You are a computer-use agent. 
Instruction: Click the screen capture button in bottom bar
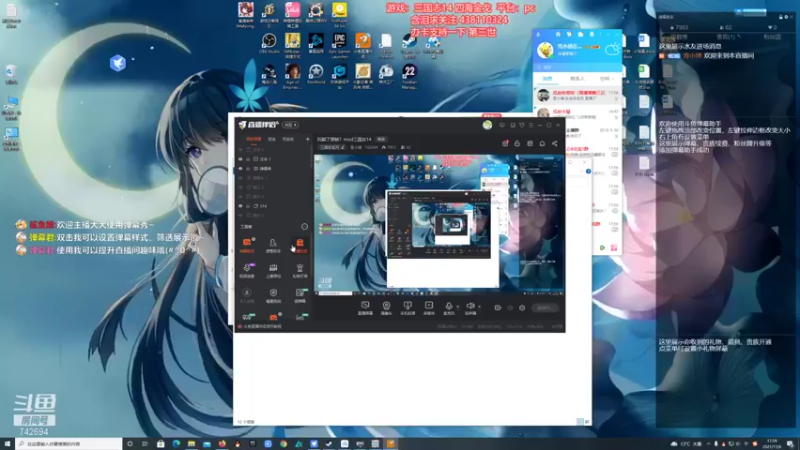pyautogui.click(x=365, y=308)
